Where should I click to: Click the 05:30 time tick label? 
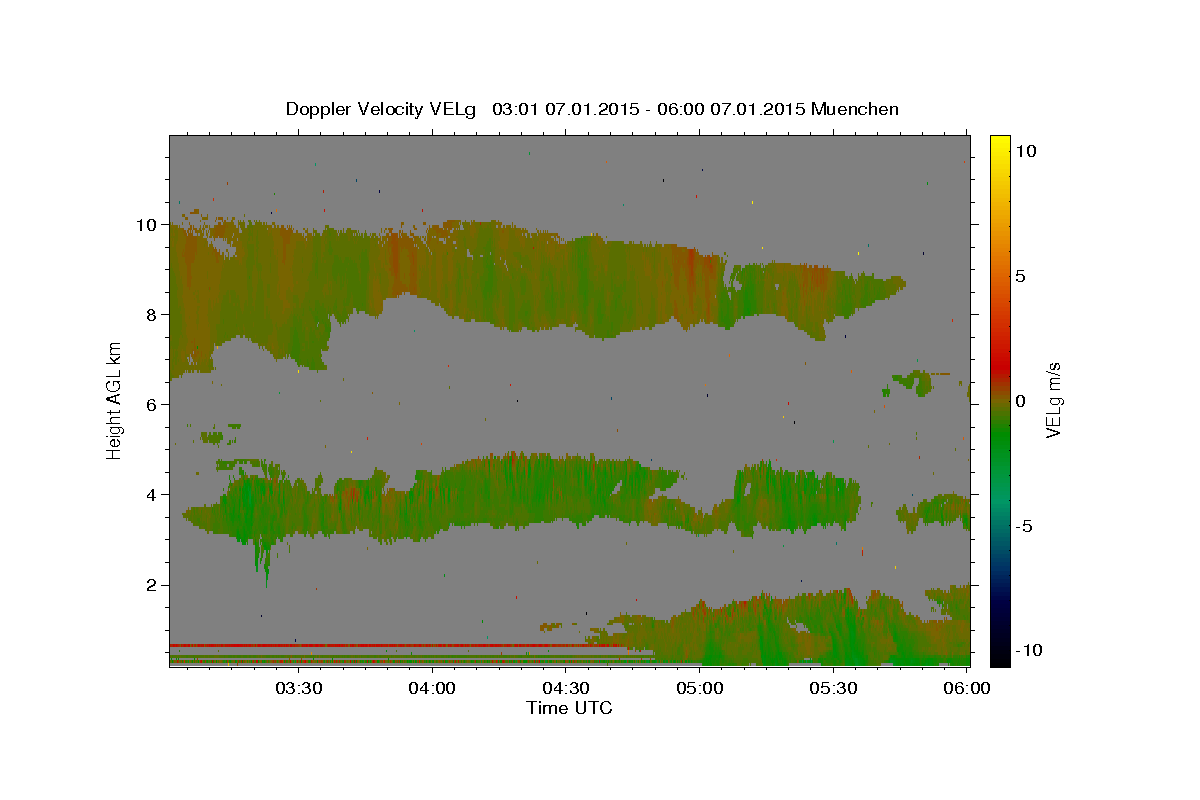coord(833,688)
